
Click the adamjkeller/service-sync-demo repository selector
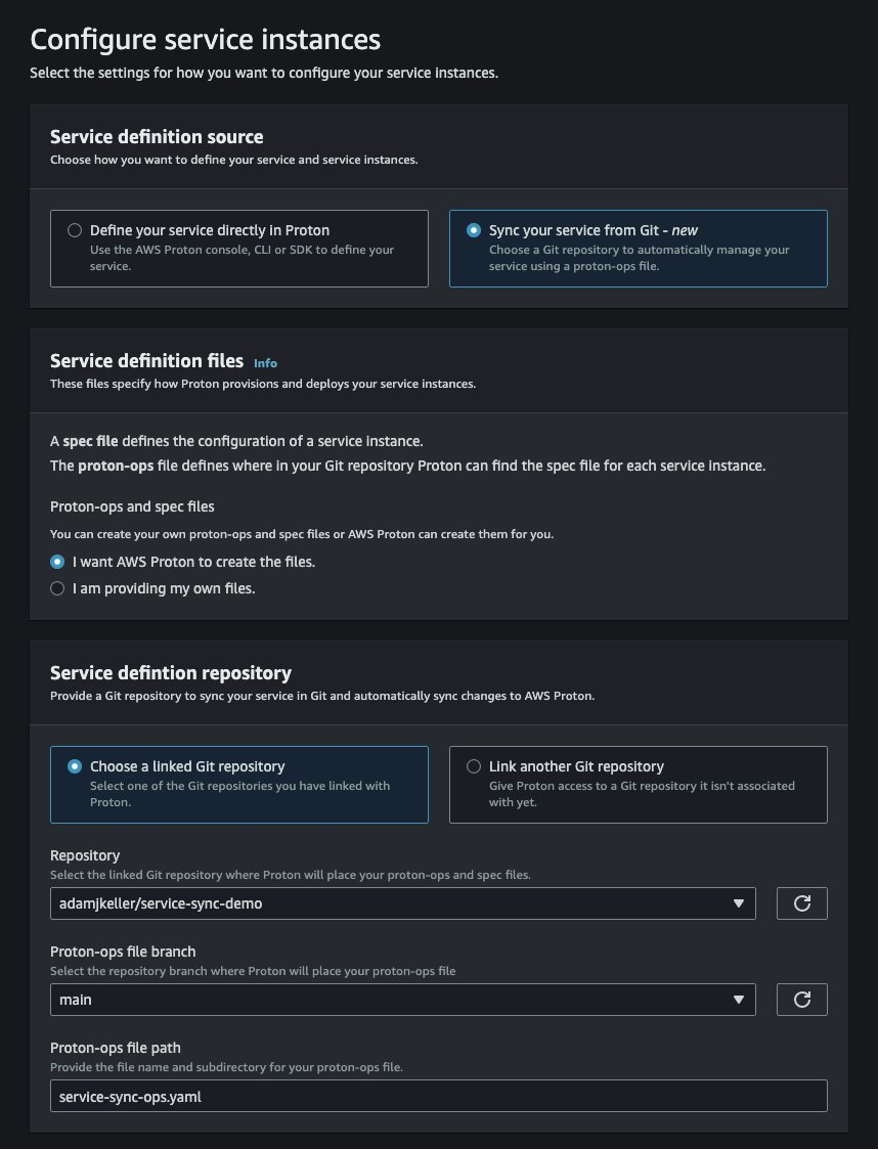pyautogui.click(x=400, y=903)
